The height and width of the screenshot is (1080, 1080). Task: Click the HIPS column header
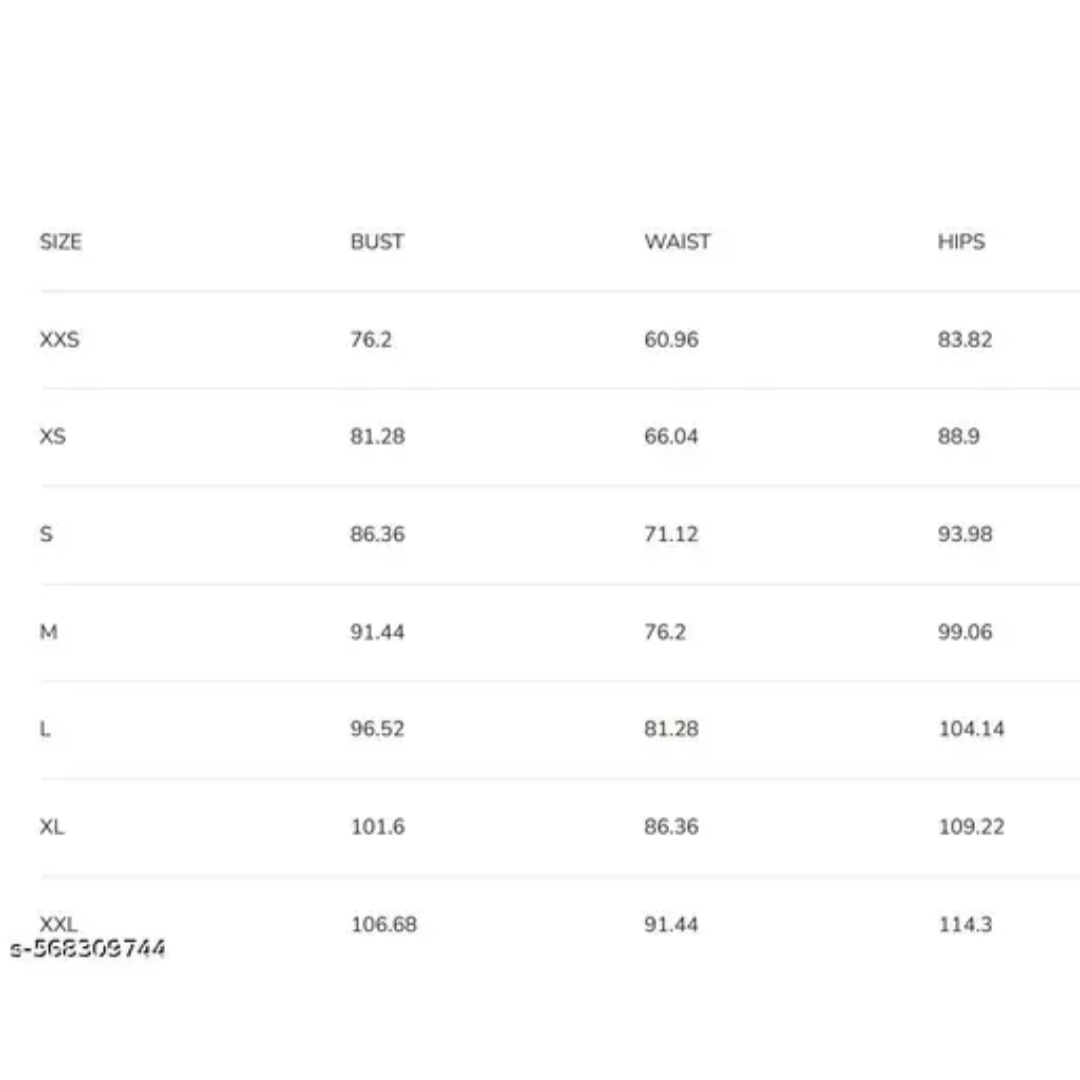coord(962,242)
